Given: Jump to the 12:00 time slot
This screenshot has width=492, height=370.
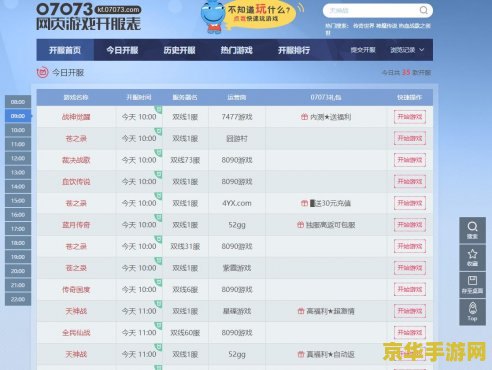Looking at the screenshot, I should coord(18,158).
